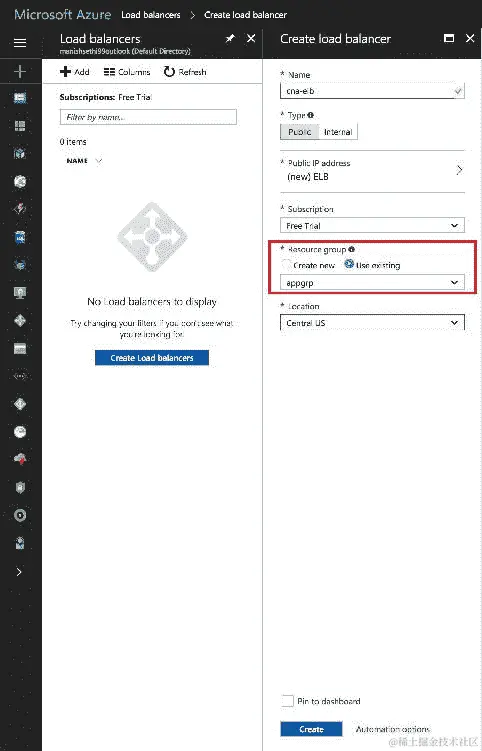Open Cost Management circle icon in sidebar
482x751 pixels.
(x=20, y=515)
